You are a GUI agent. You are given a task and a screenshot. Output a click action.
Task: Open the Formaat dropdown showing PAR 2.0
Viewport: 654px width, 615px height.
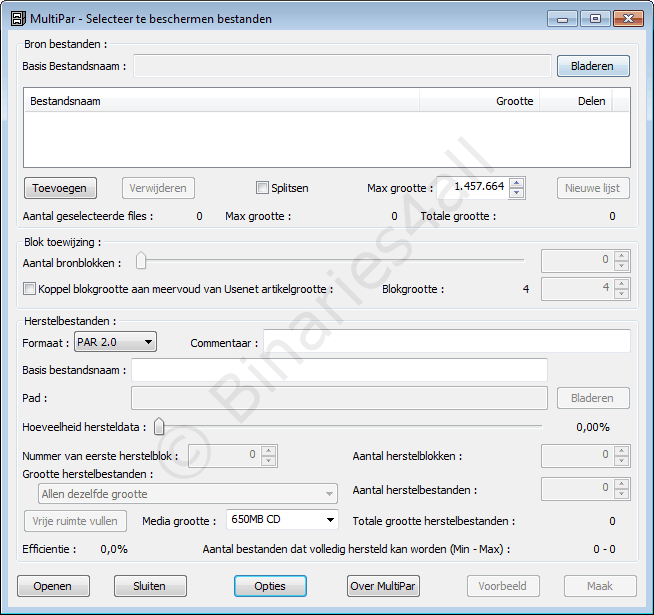[116, 342]
